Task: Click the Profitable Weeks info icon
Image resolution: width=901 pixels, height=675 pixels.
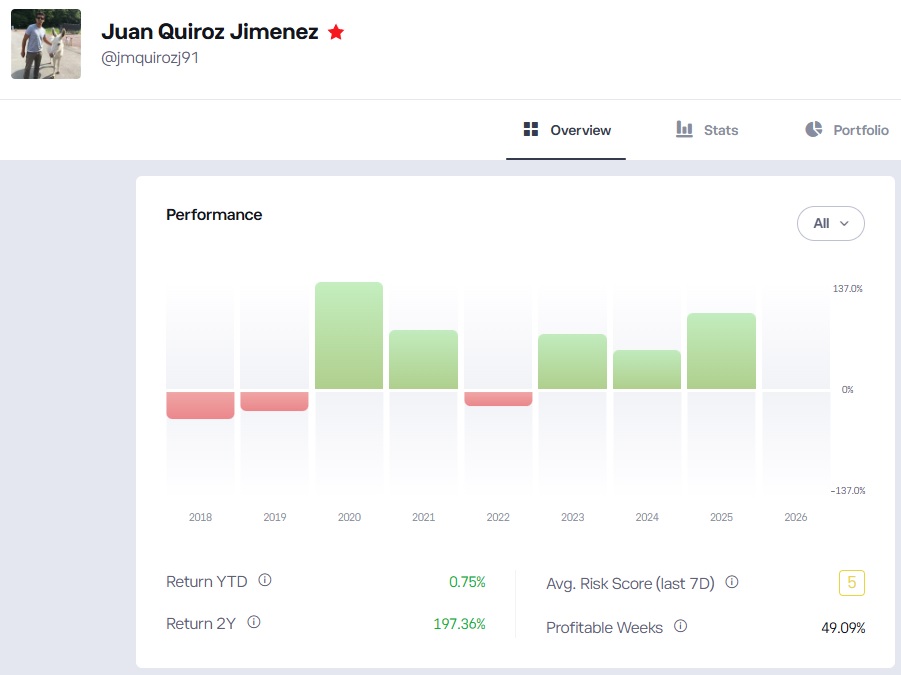Action: point(682,625)
